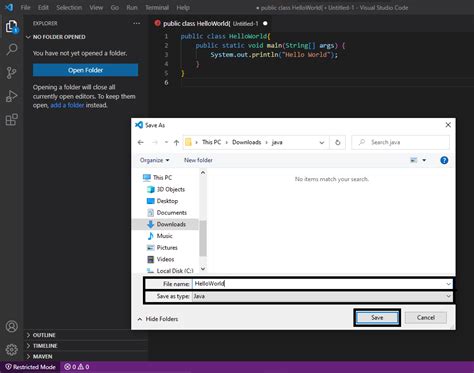Open Source Control view icon
This screenshot has width=474, height=373.
point(11,73)
